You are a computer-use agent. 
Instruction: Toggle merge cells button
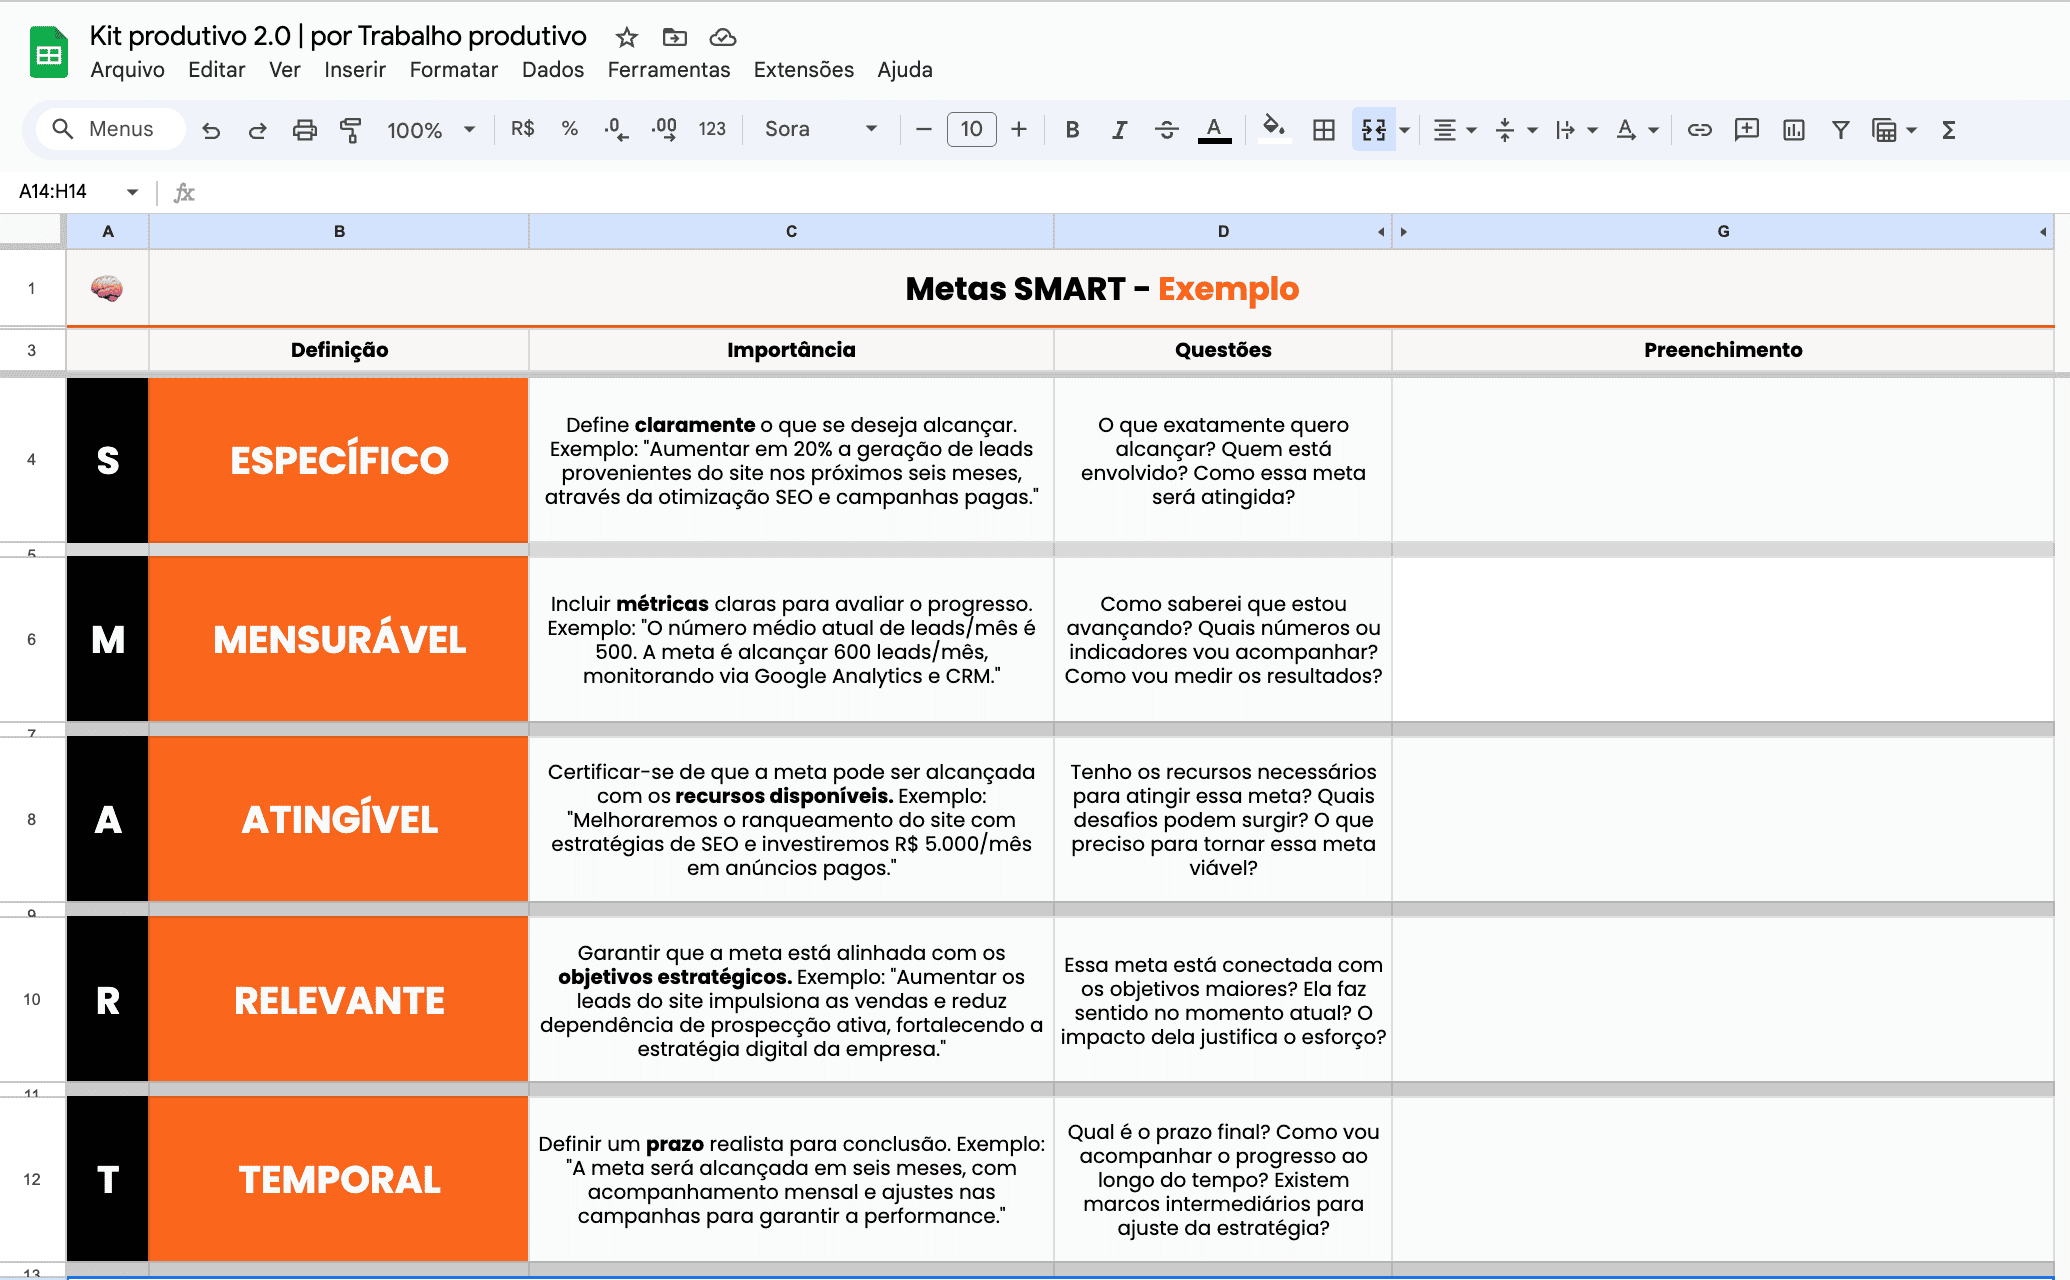pos(1374,130)
